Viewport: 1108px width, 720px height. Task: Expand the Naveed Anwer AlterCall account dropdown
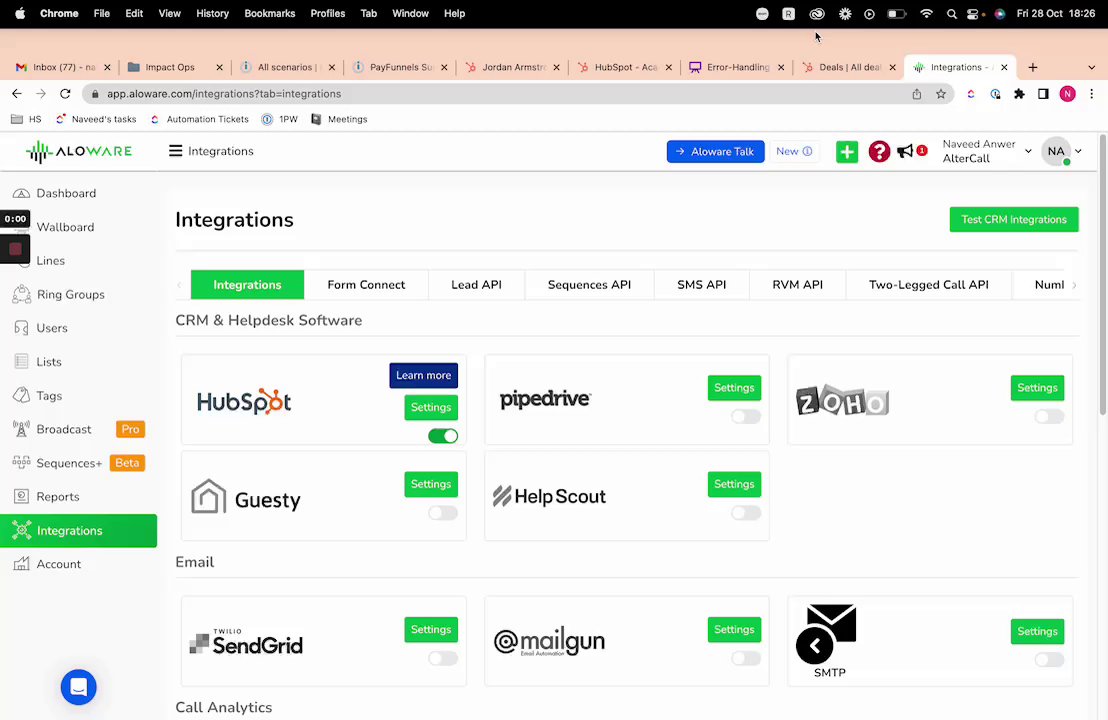point(986,151)
